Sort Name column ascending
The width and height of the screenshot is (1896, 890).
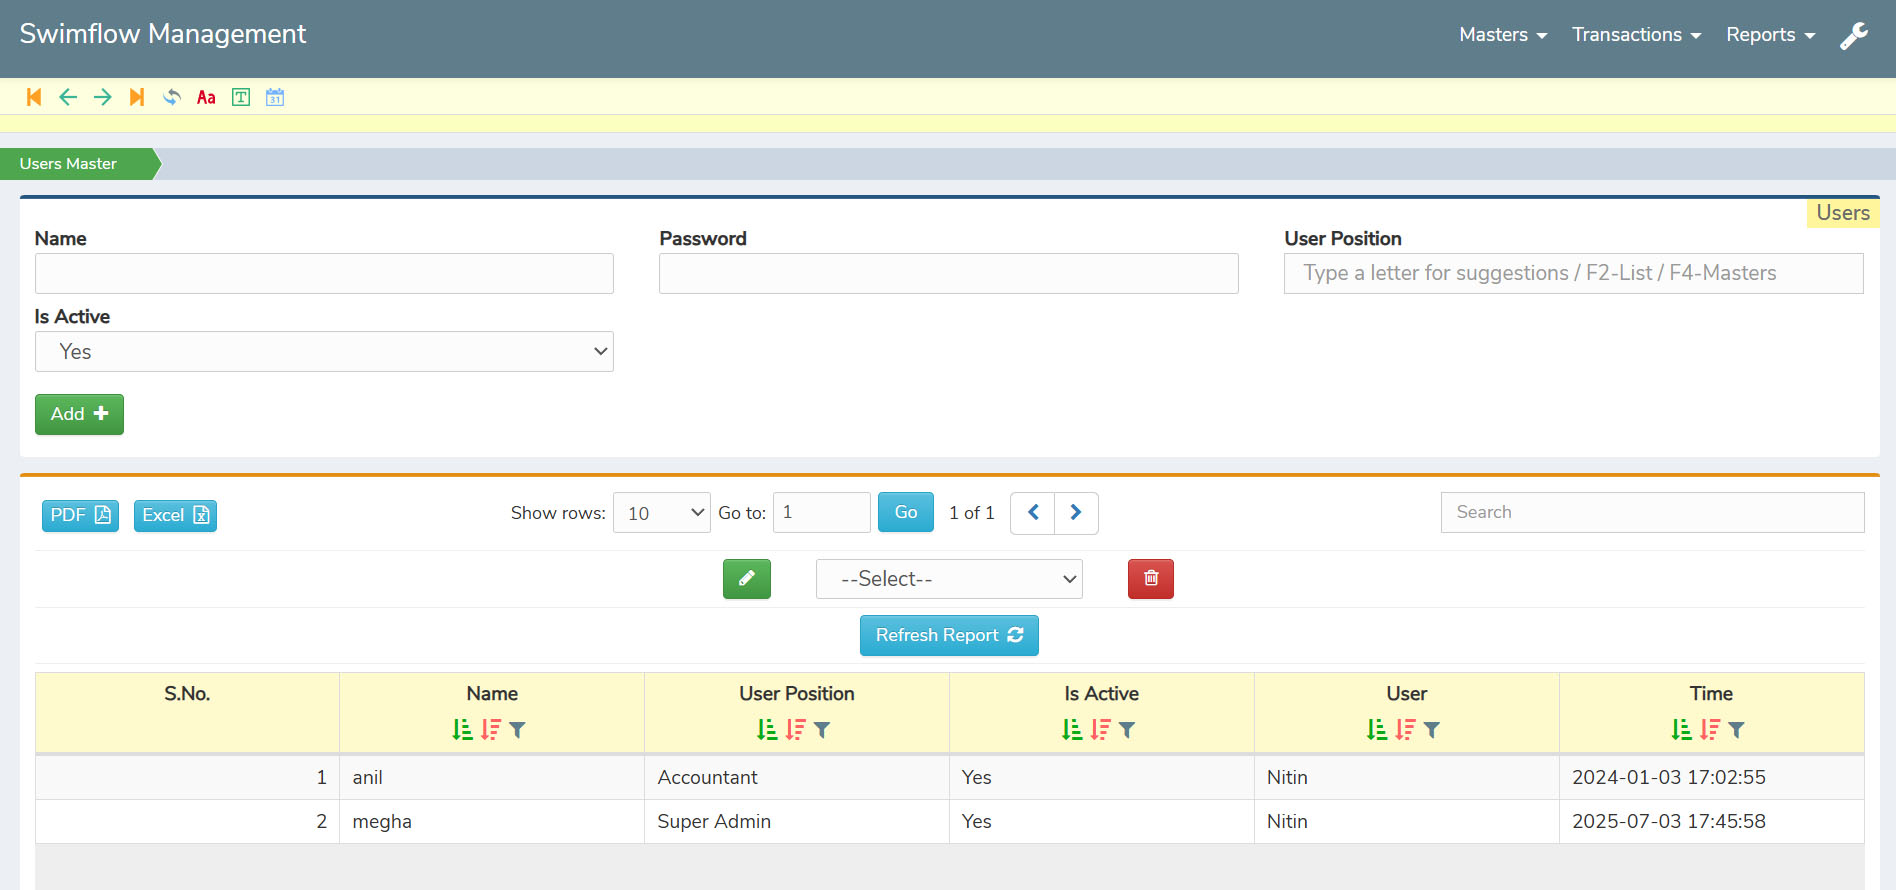tap(462, 730)
